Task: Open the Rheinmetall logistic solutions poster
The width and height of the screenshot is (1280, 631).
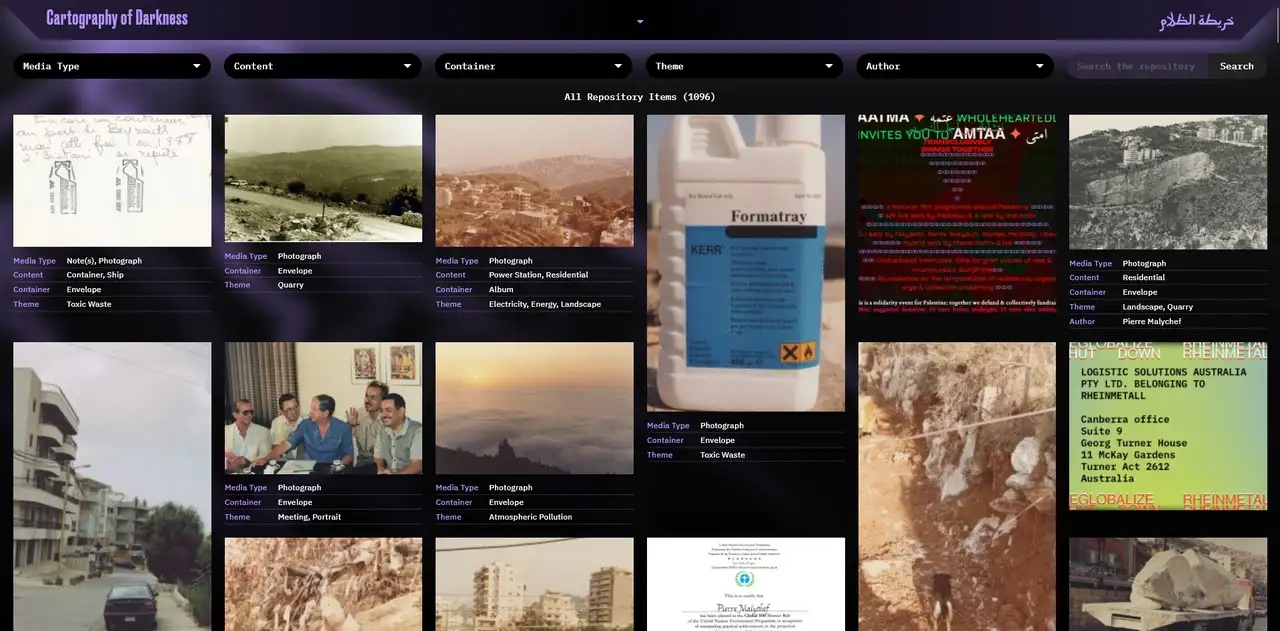Action: coord(1168,426)
